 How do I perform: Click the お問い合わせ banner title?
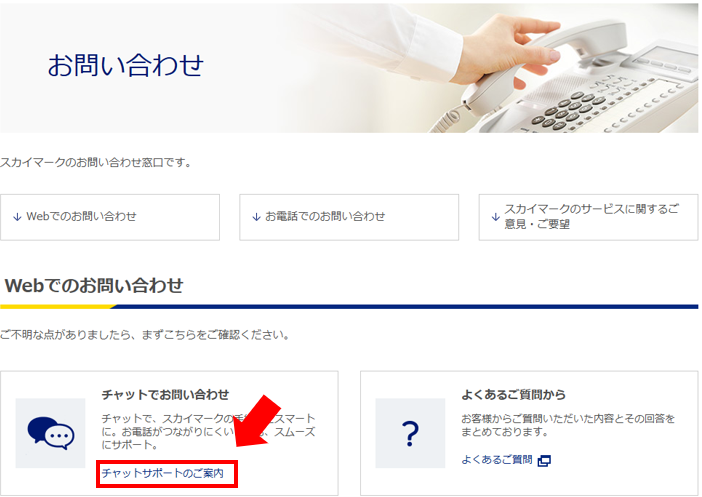(126, 65)
